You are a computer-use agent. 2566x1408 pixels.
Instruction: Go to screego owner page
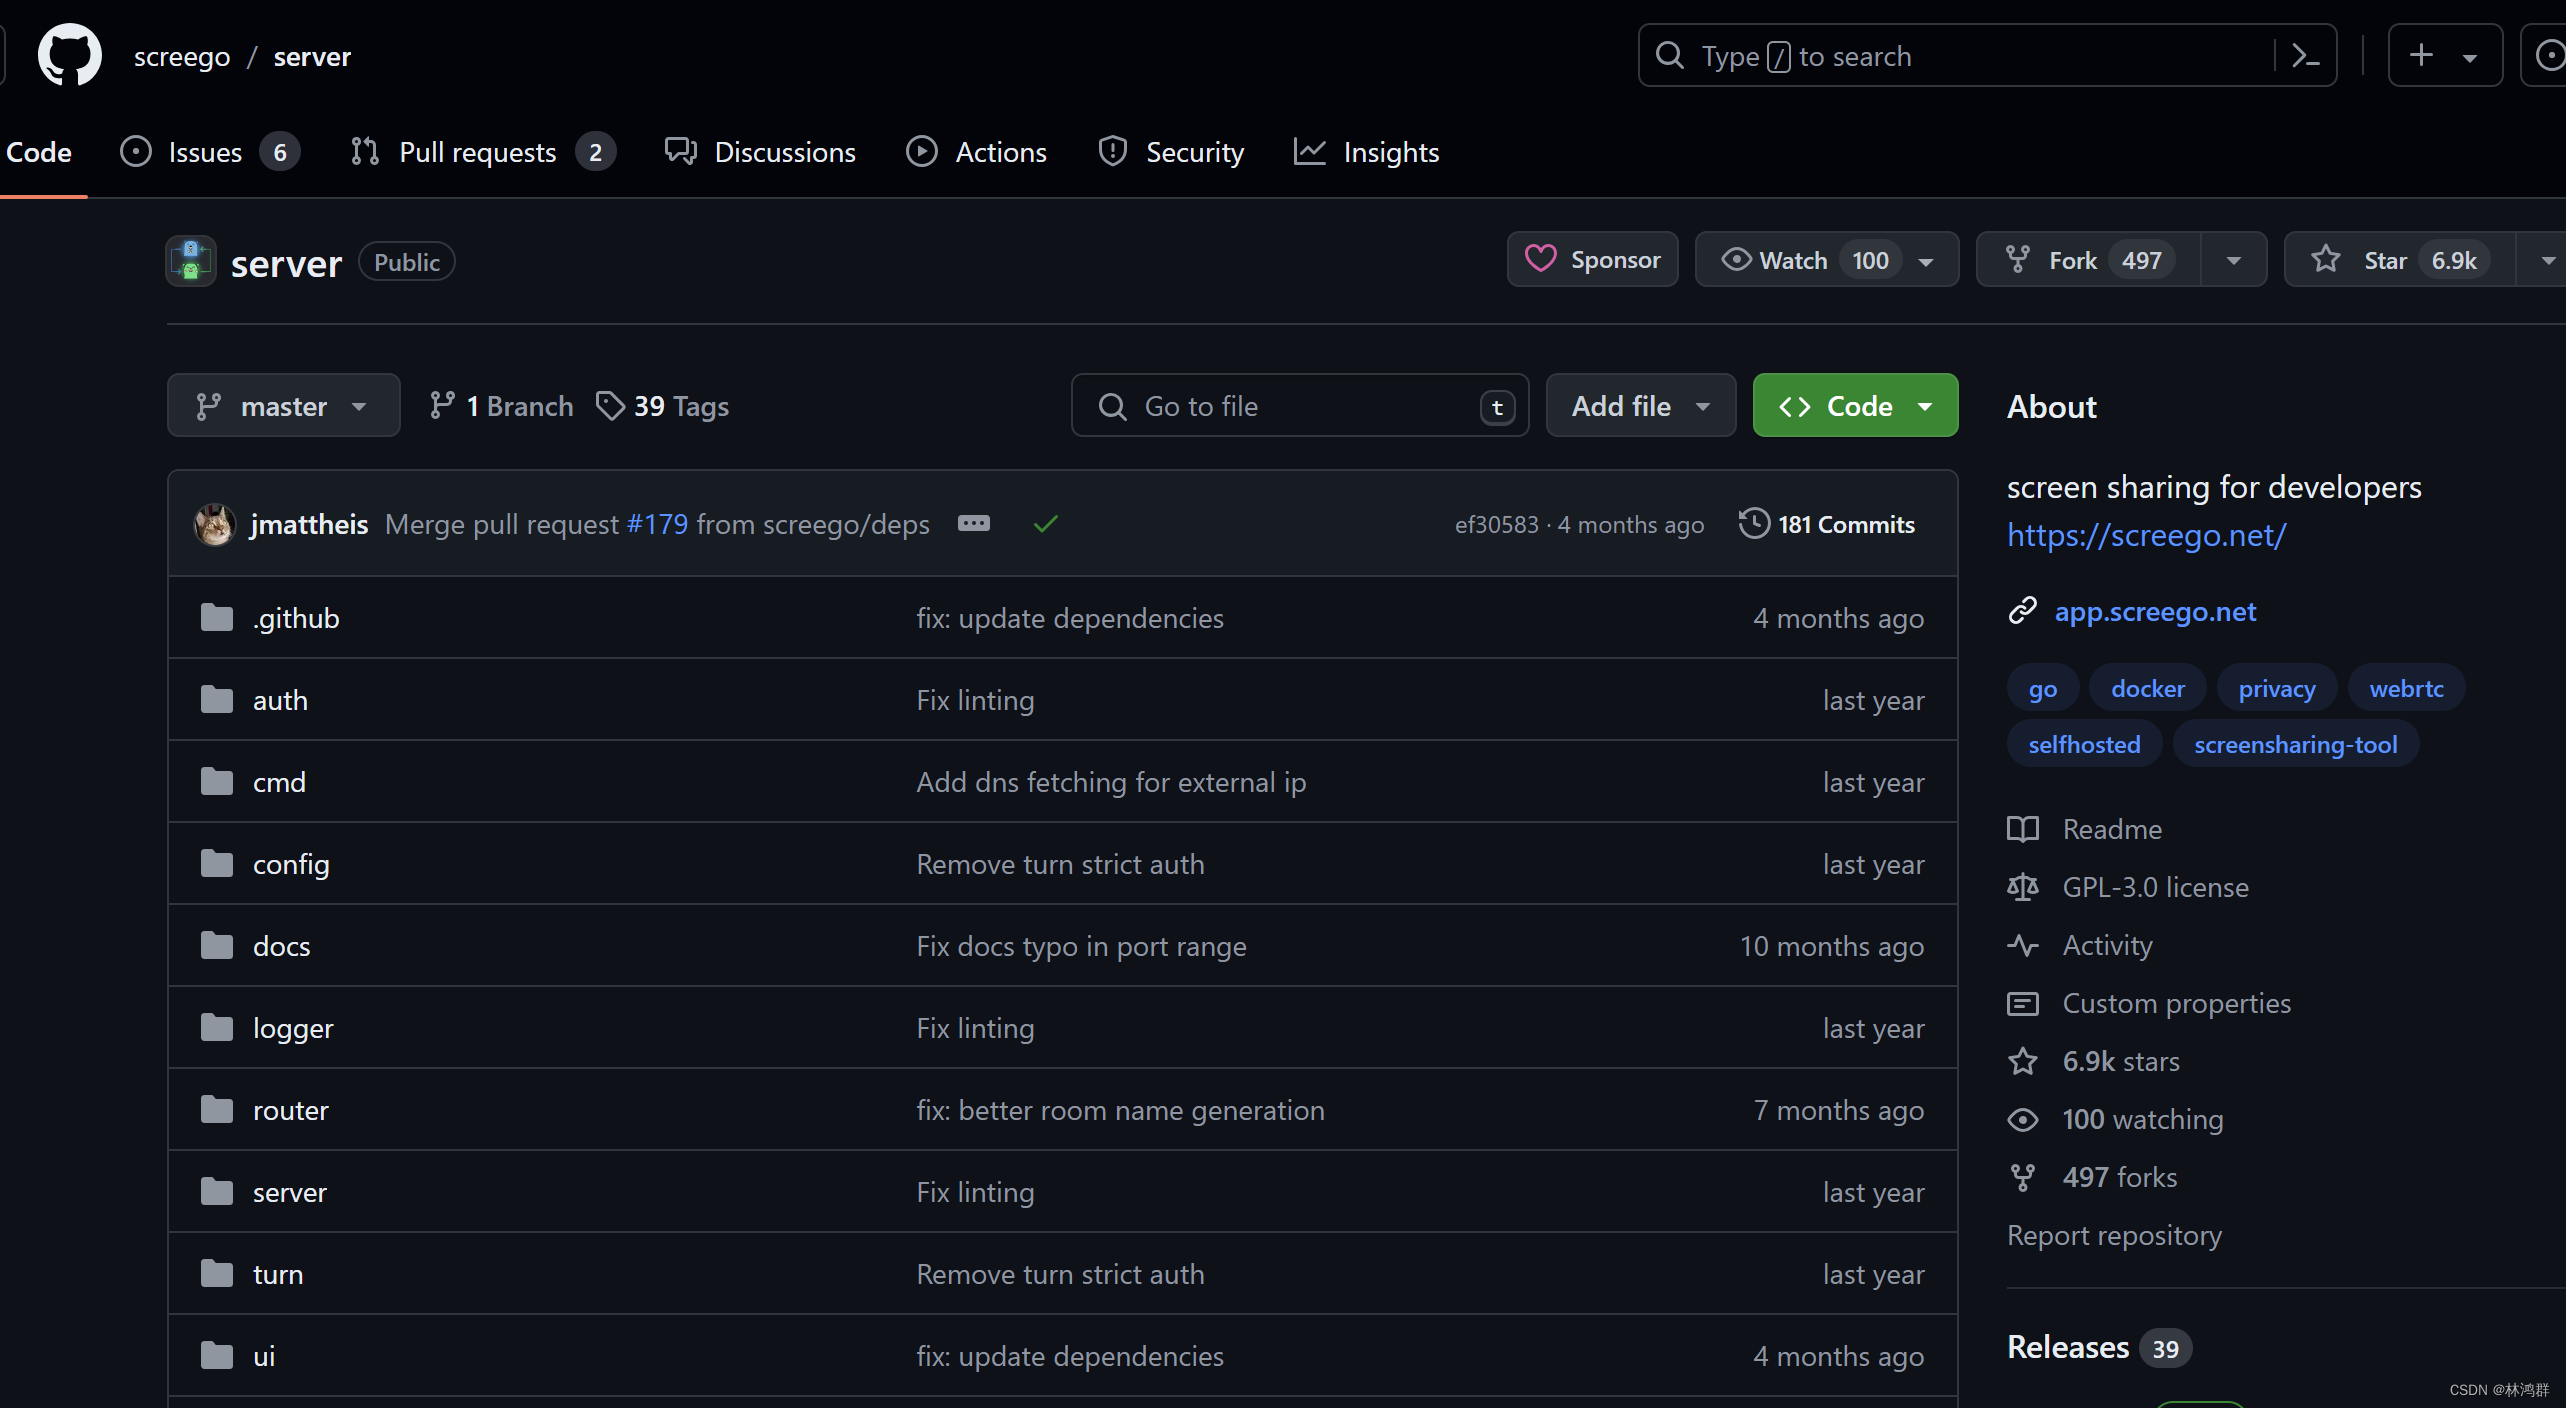tap(182, 57)
